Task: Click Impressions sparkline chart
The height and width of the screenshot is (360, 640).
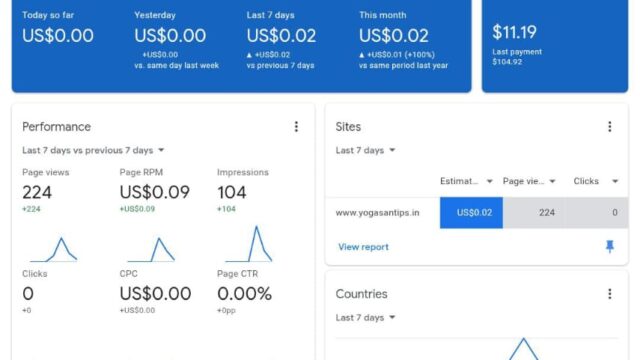Action: click(x=249, y=244)
